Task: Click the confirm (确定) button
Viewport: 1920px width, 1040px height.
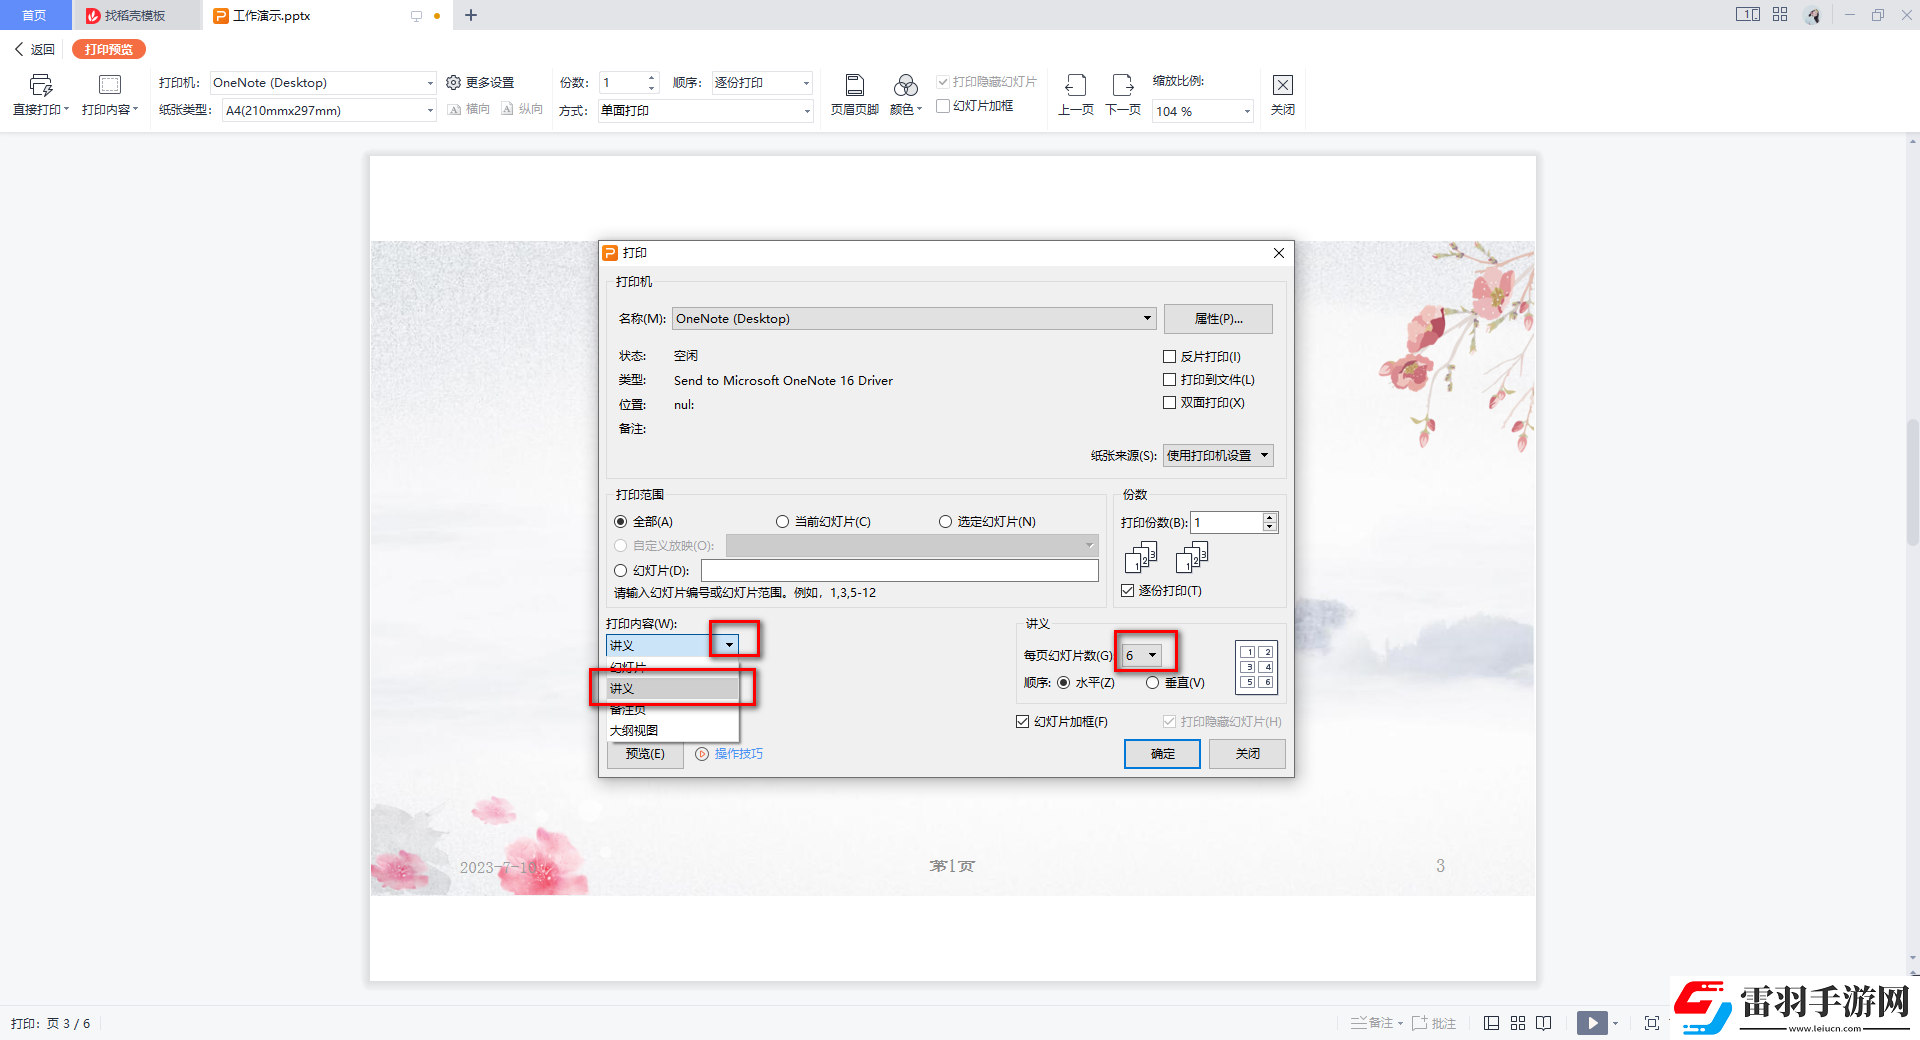Action: (x=1162, y=754)
